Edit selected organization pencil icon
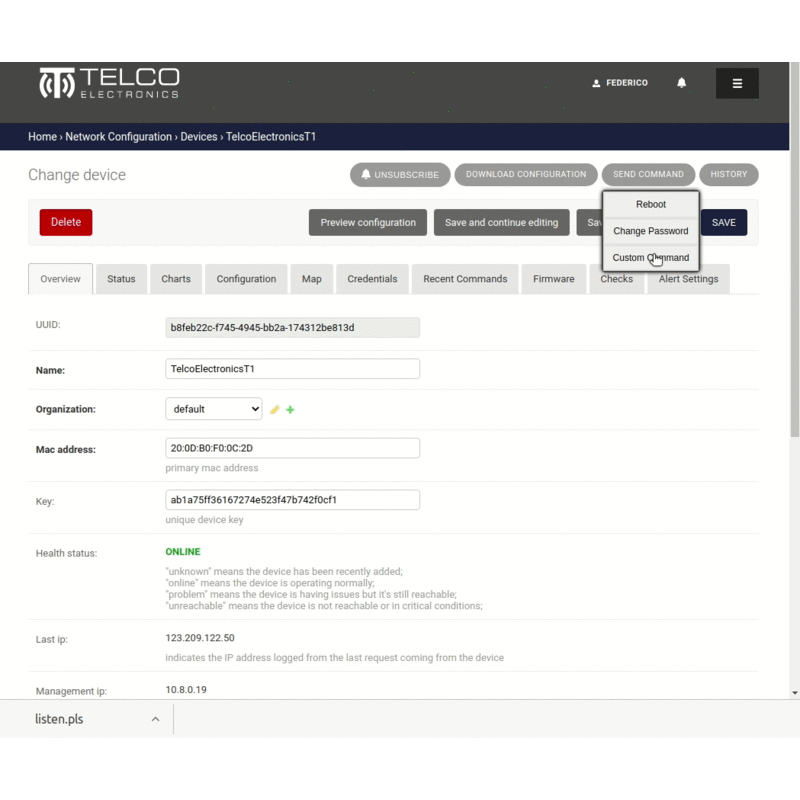Image resolution: width=800 pixels, height=800 pixels. [274, 410]
